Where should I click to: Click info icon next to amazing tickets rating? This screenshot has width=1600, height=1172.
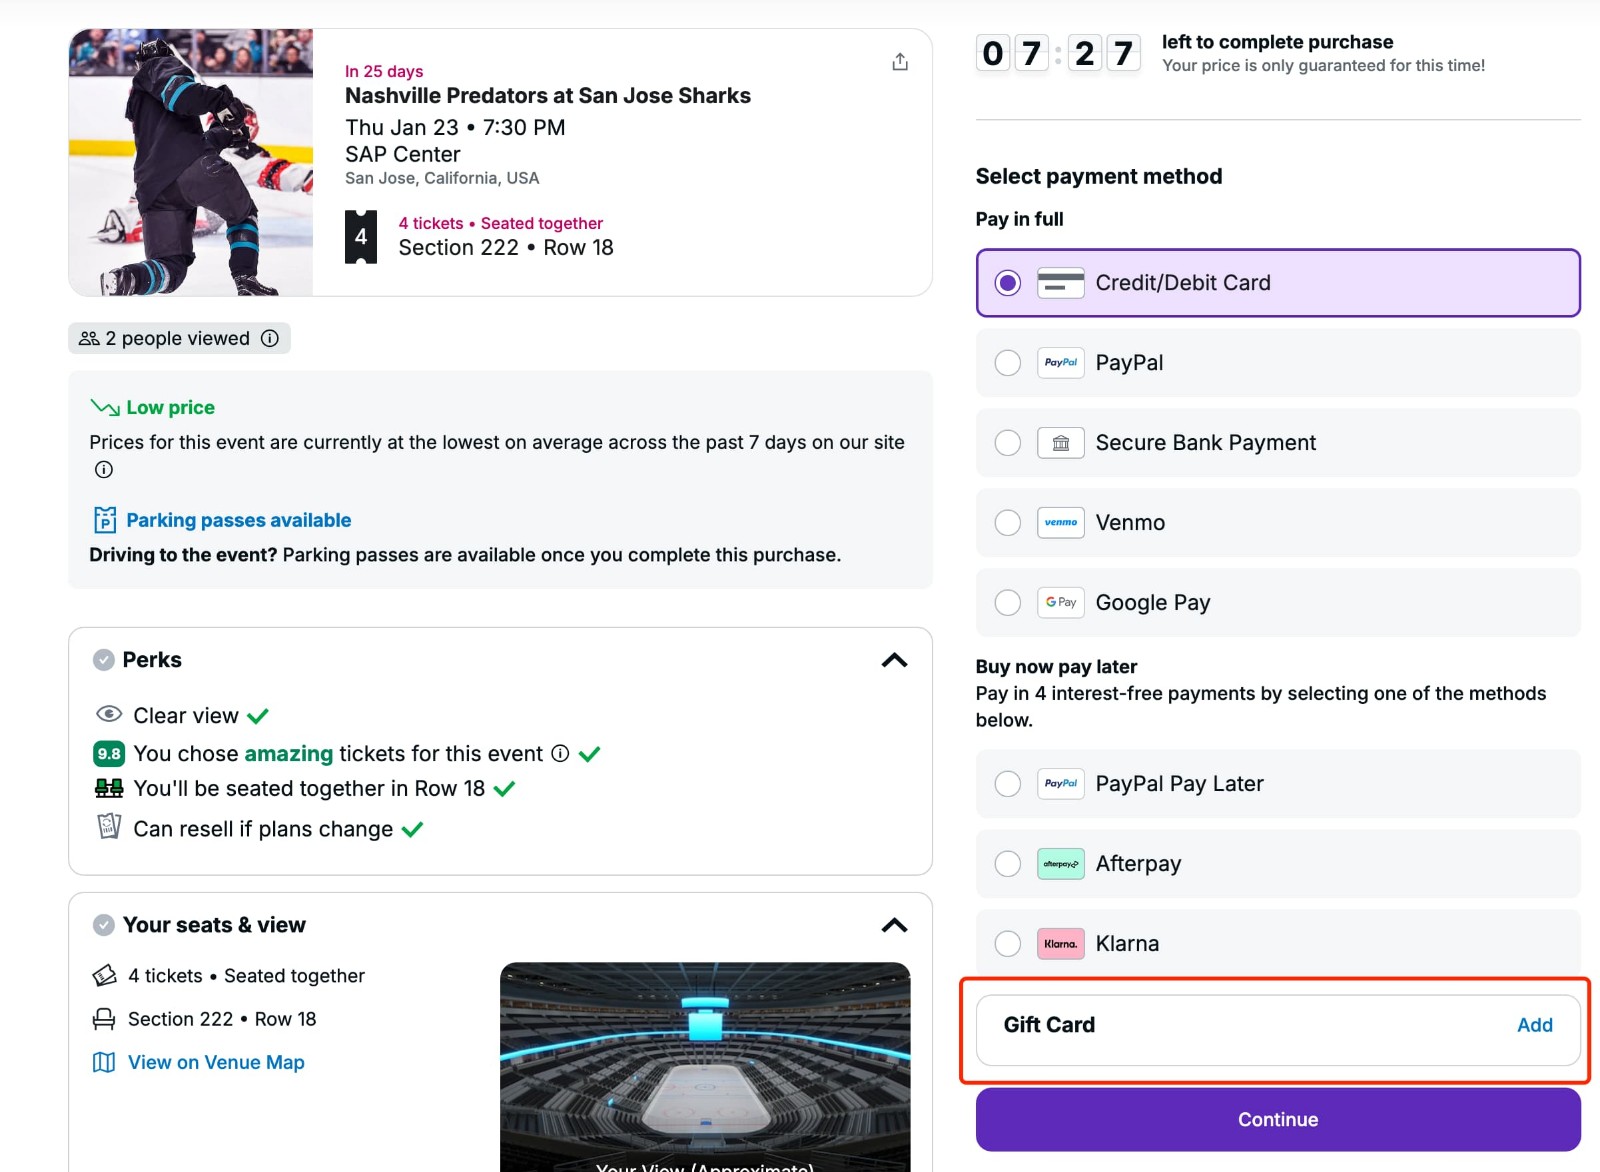pyautogui.click(x=560, y=753)
